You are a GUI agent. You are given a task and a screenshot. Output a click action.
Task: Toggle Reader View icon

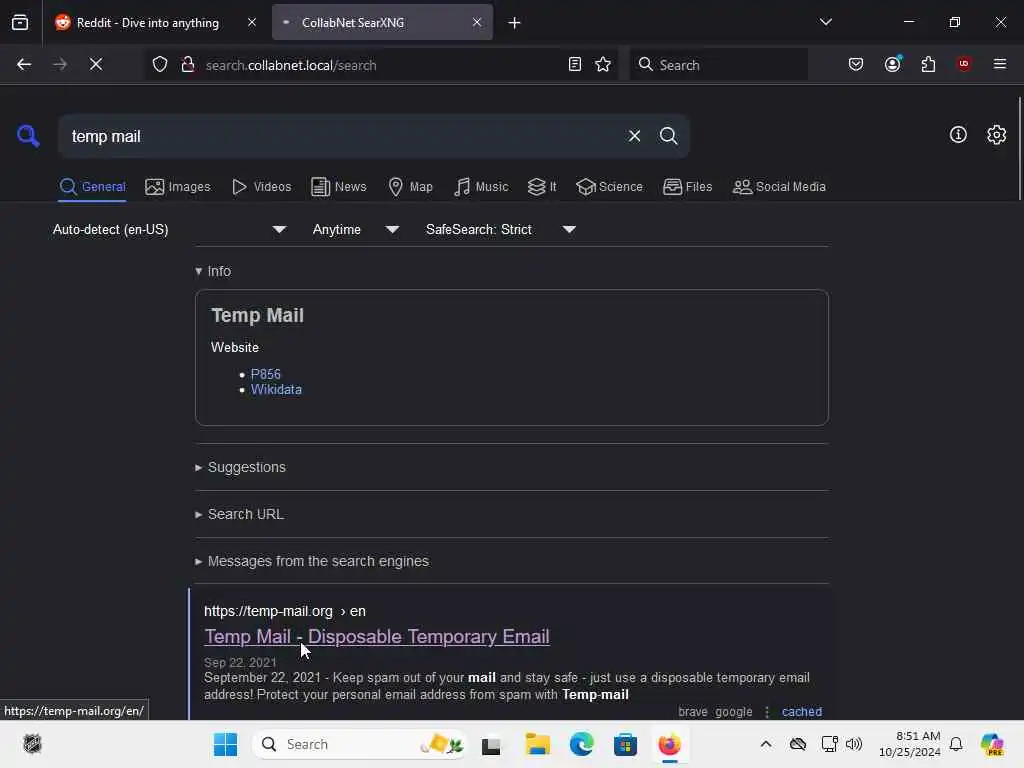(x=574, y=64)
